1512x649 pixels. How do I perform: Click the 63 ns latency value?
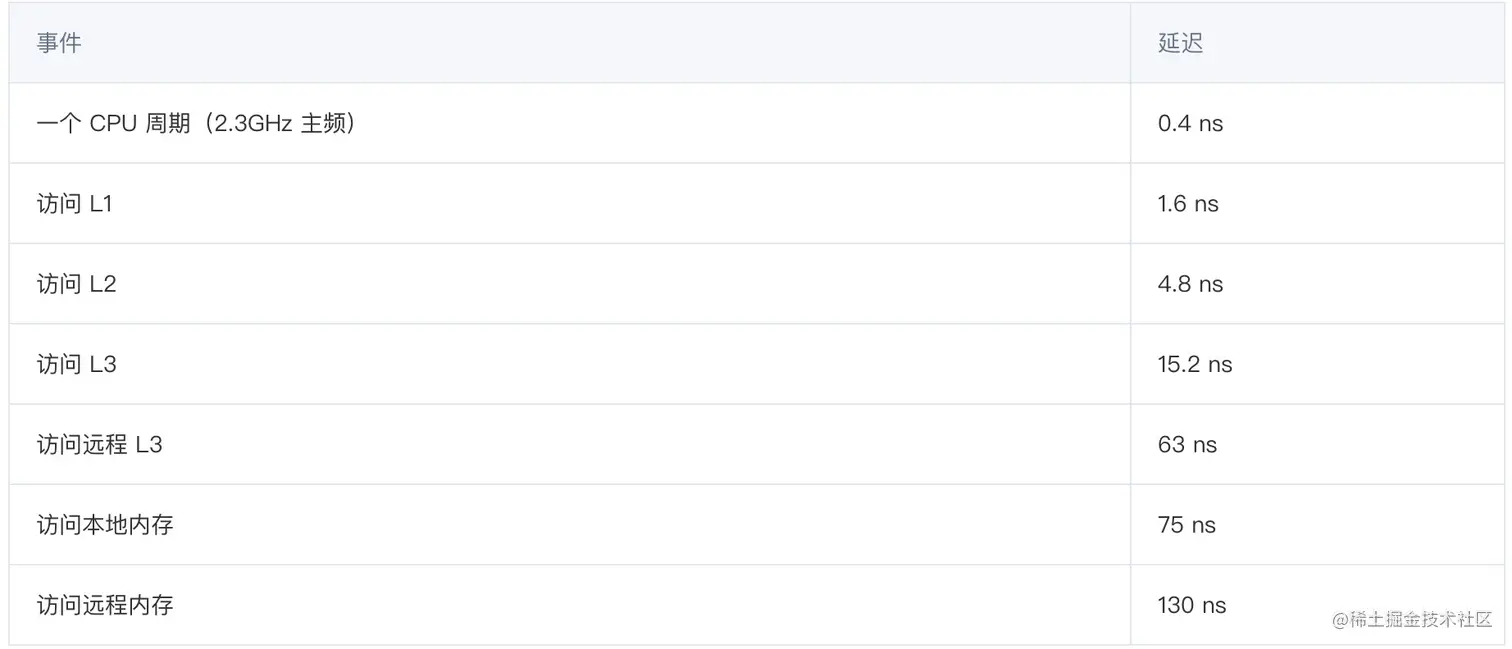click(1187, 444)
